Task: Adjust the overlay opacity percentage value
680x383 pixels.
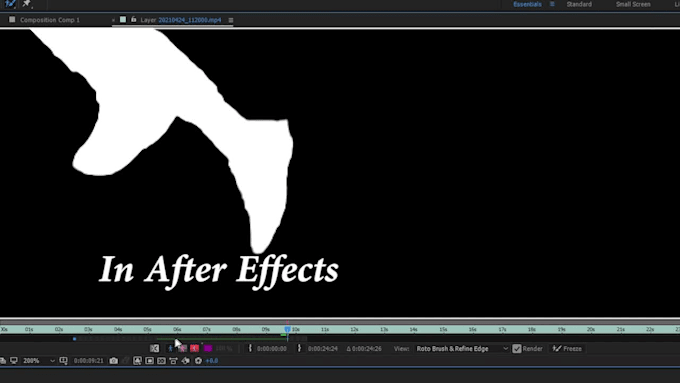Action: click(x=224, y=349)
